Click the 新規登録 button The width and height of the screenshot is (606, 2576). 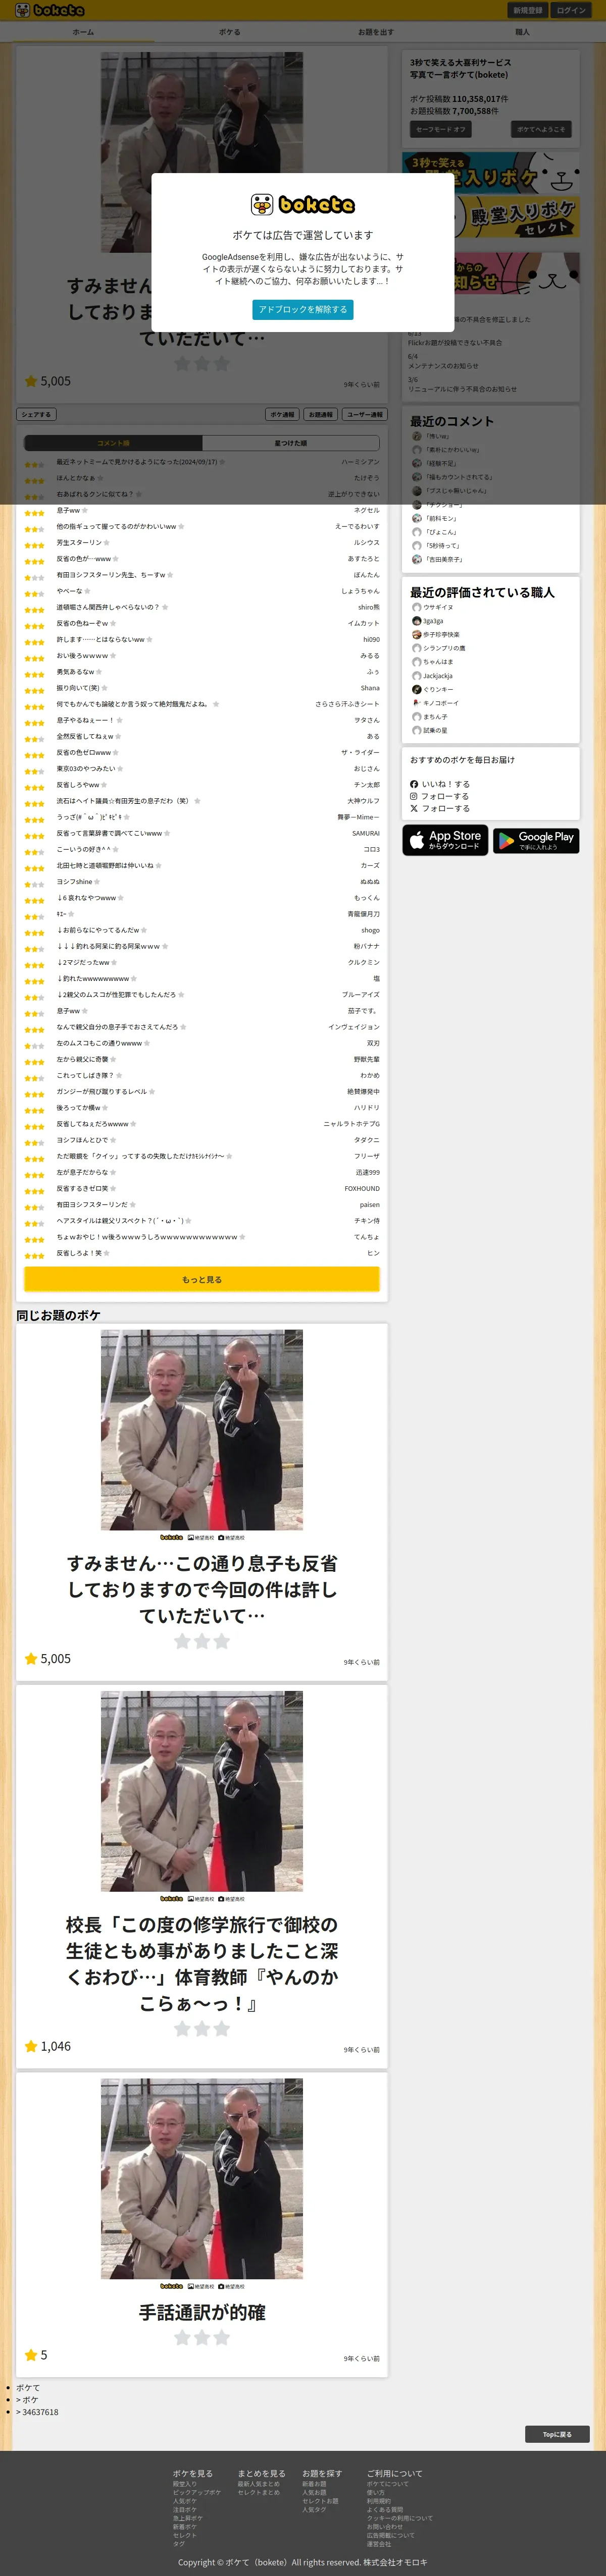(x=528, y=10)
